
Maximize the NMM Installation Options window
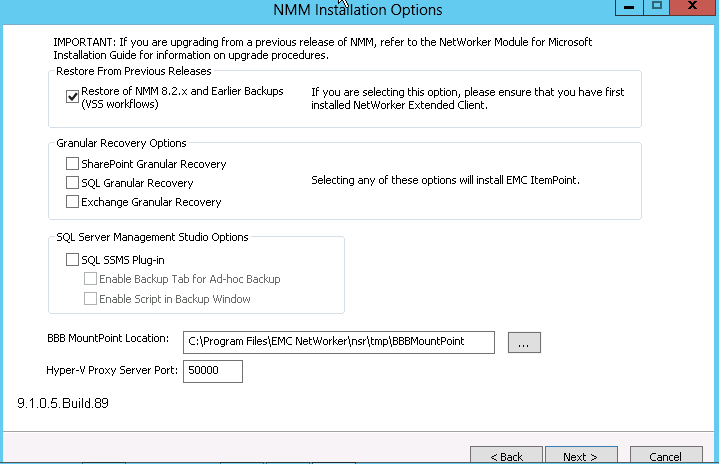tap(657, 7)
